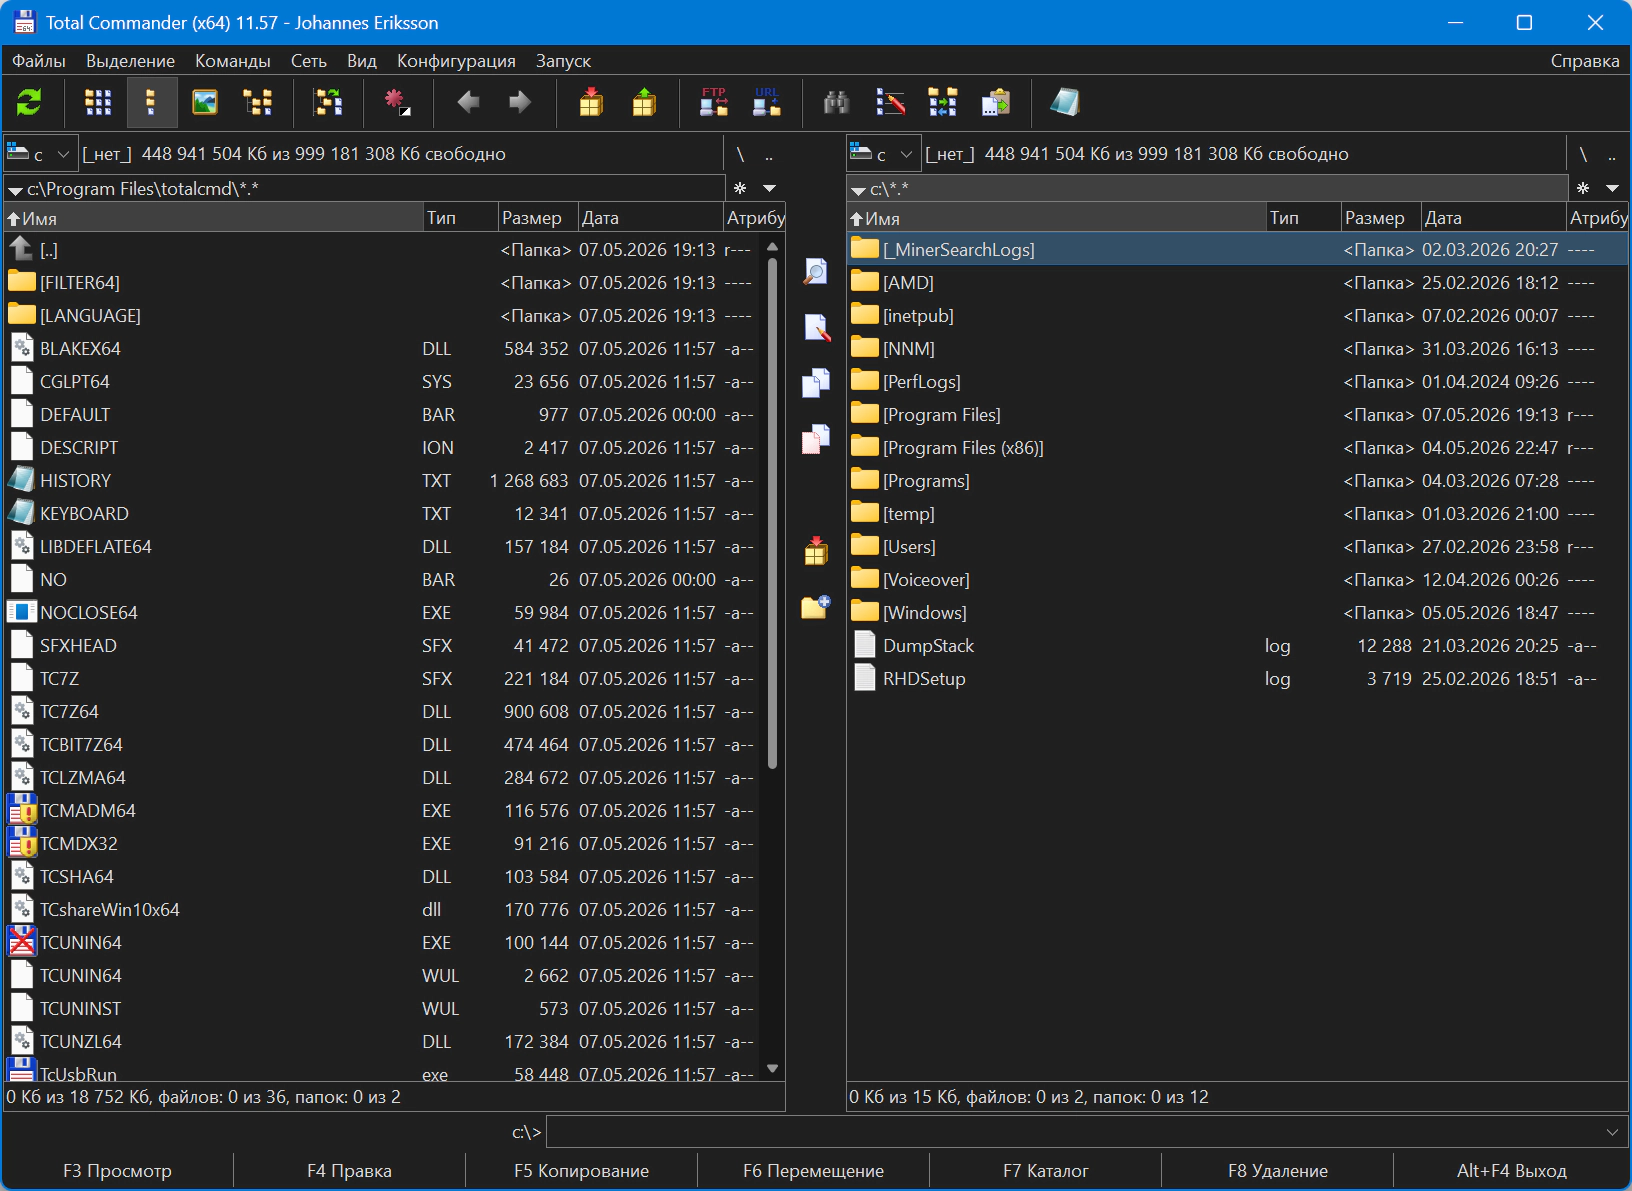The width and height of the screenshot is (1632, 1191).
Task: Expand the right panel drive dropdown
Action: [884, 154]
